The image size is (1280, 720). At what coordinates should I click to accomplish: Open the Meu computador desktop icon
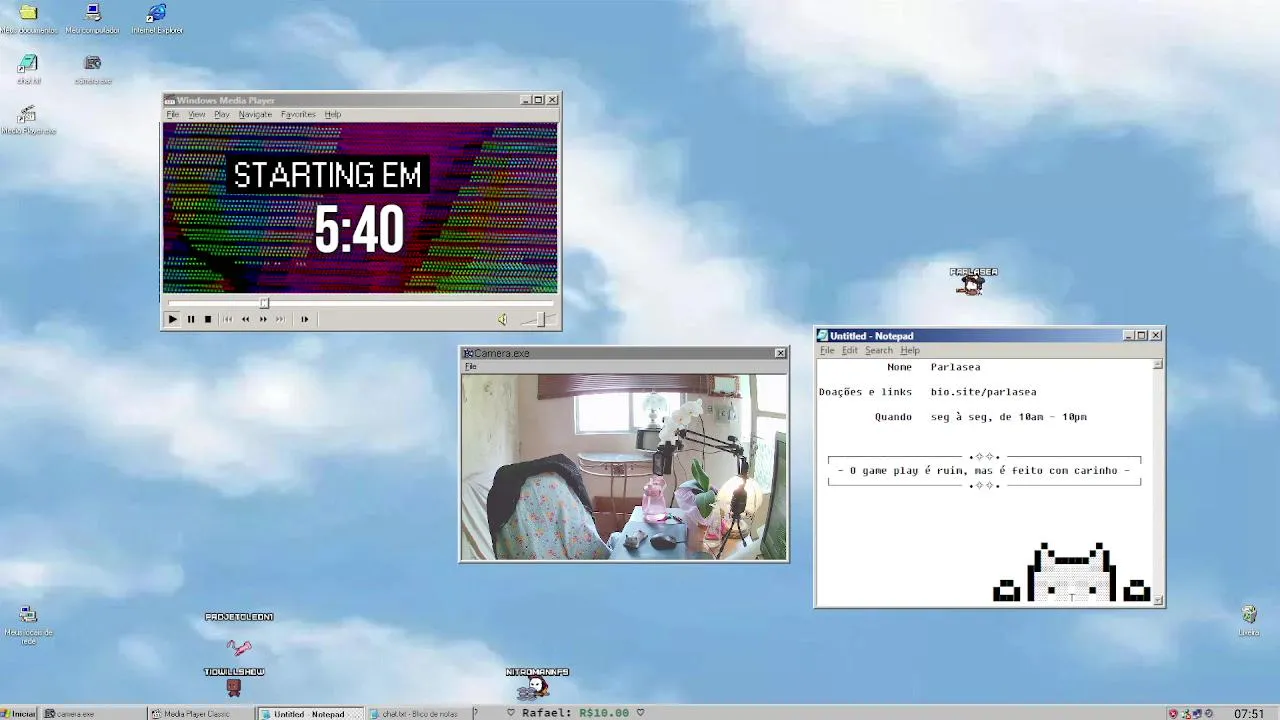[x=93, y=18]
